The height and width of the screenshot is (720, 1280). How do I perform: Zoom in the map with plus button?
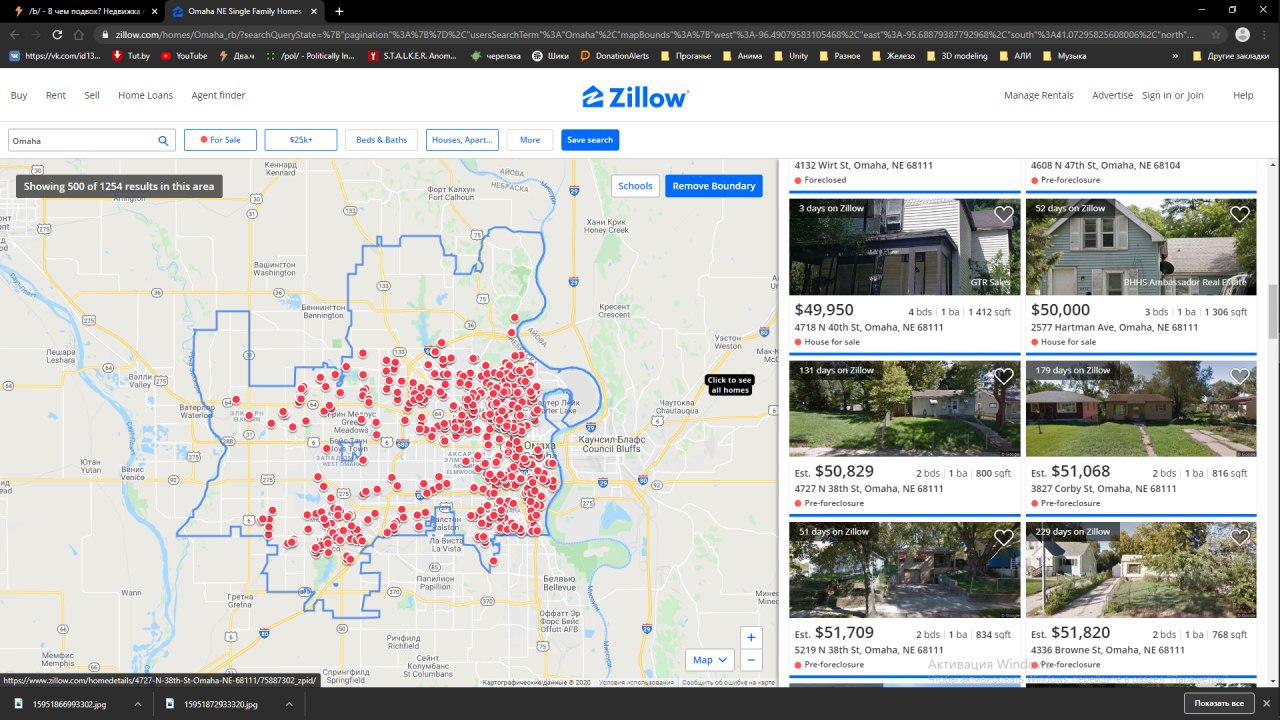pos(751,637)
